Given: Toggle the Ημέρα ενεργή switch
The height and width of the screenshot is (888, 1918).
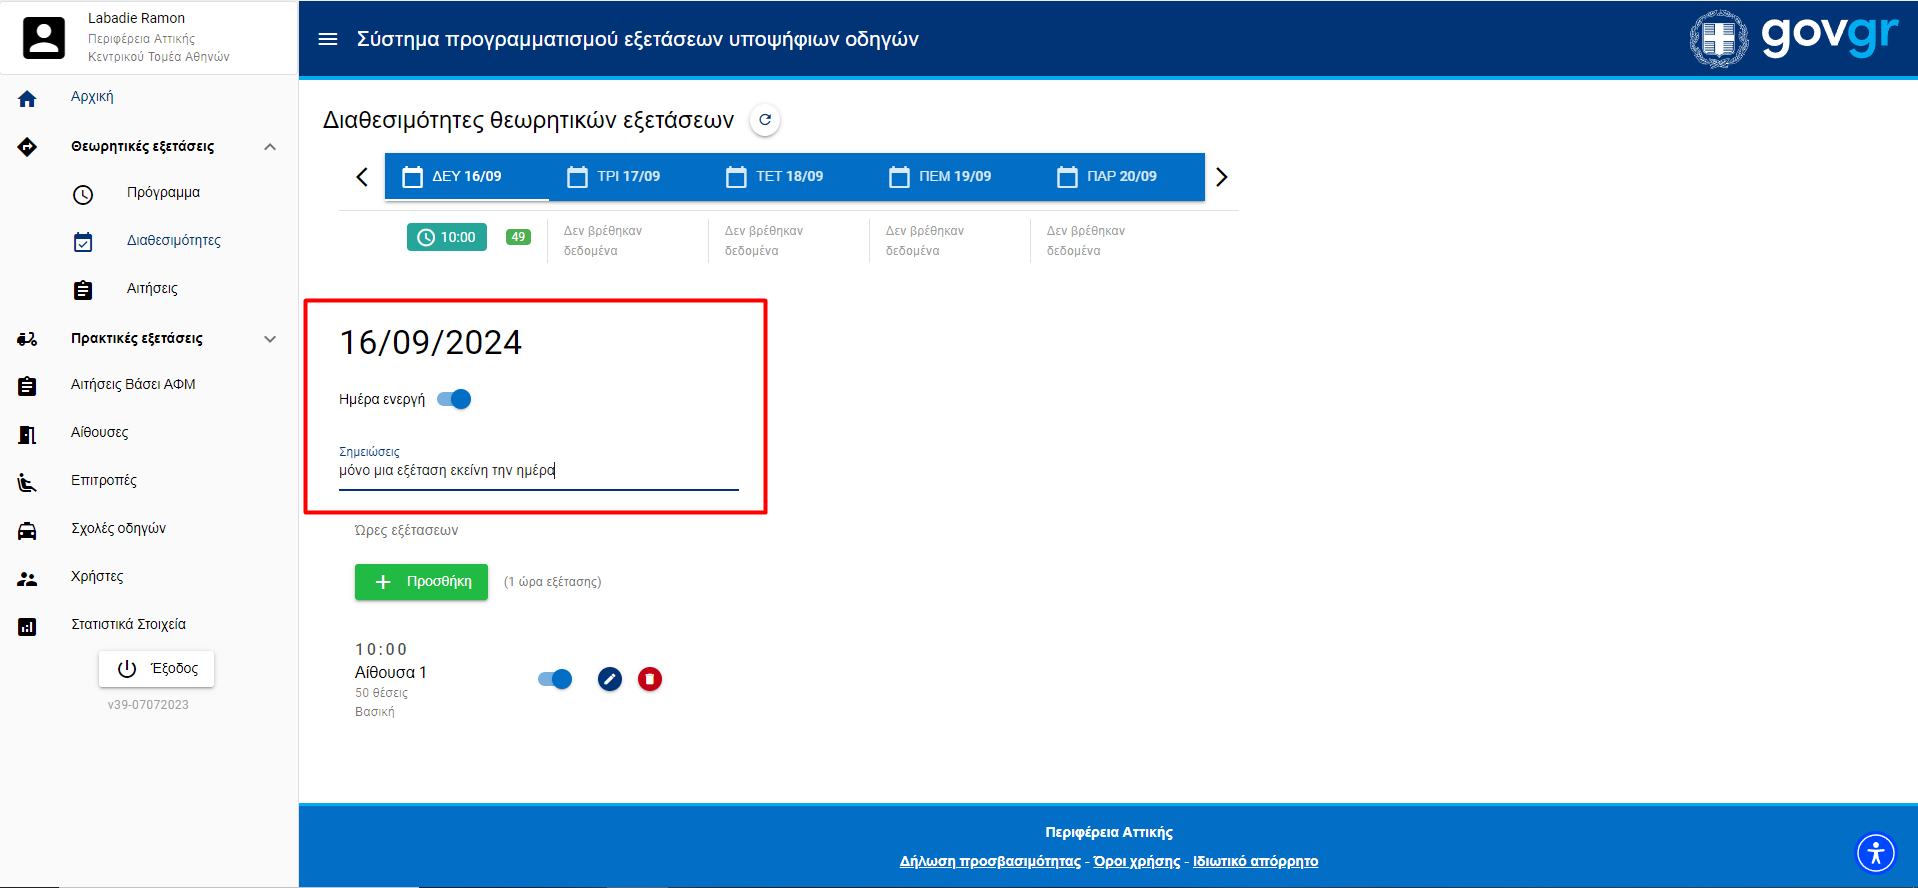Looking at the screenshot, I should click(x=455, y=399).
